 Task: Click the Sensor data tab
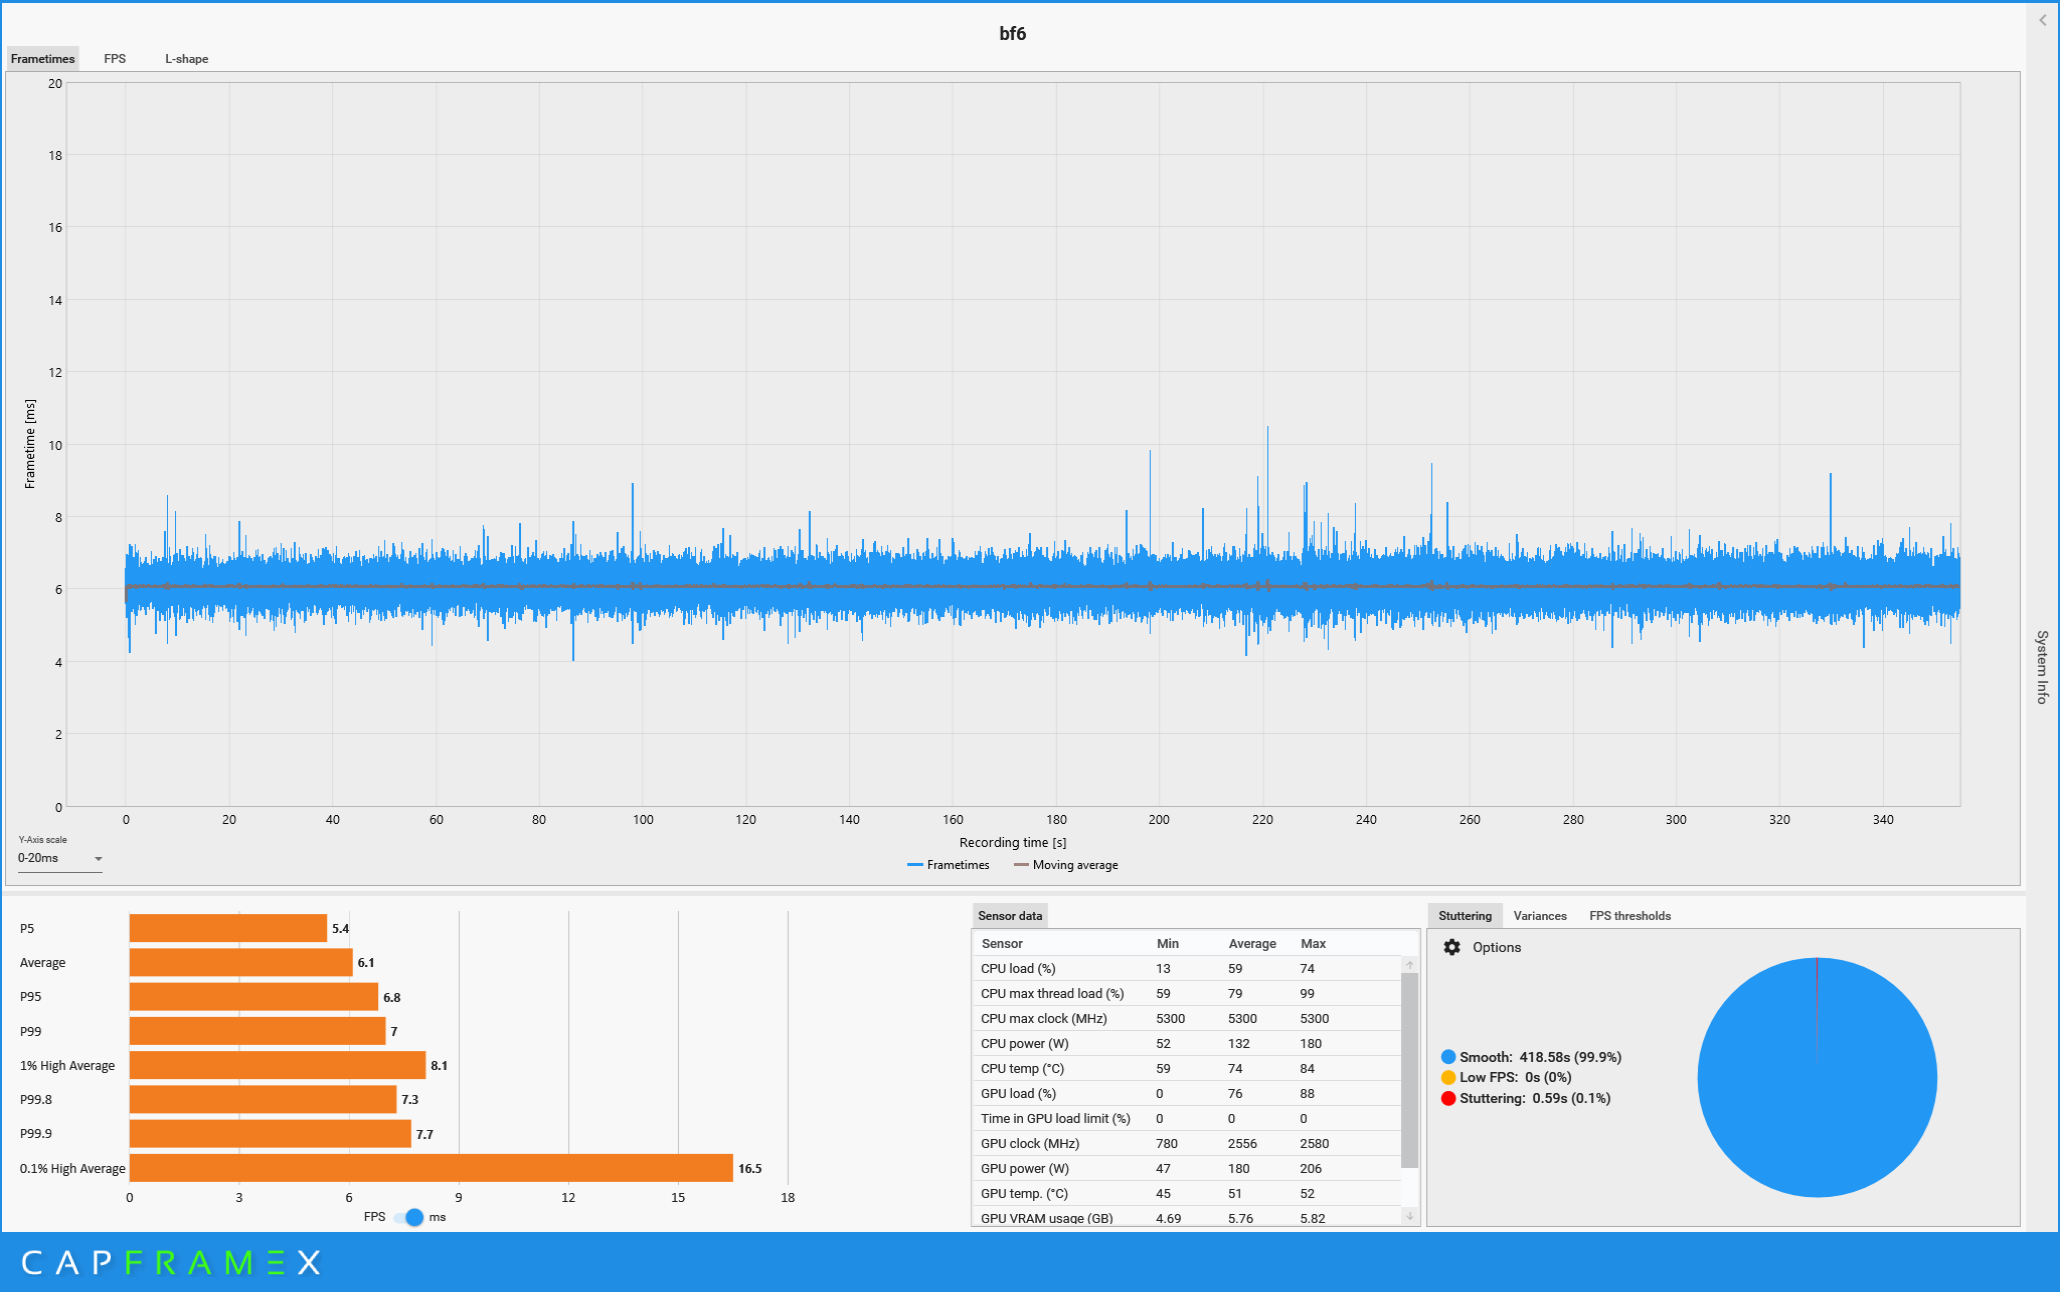[x=1009, y=916]
